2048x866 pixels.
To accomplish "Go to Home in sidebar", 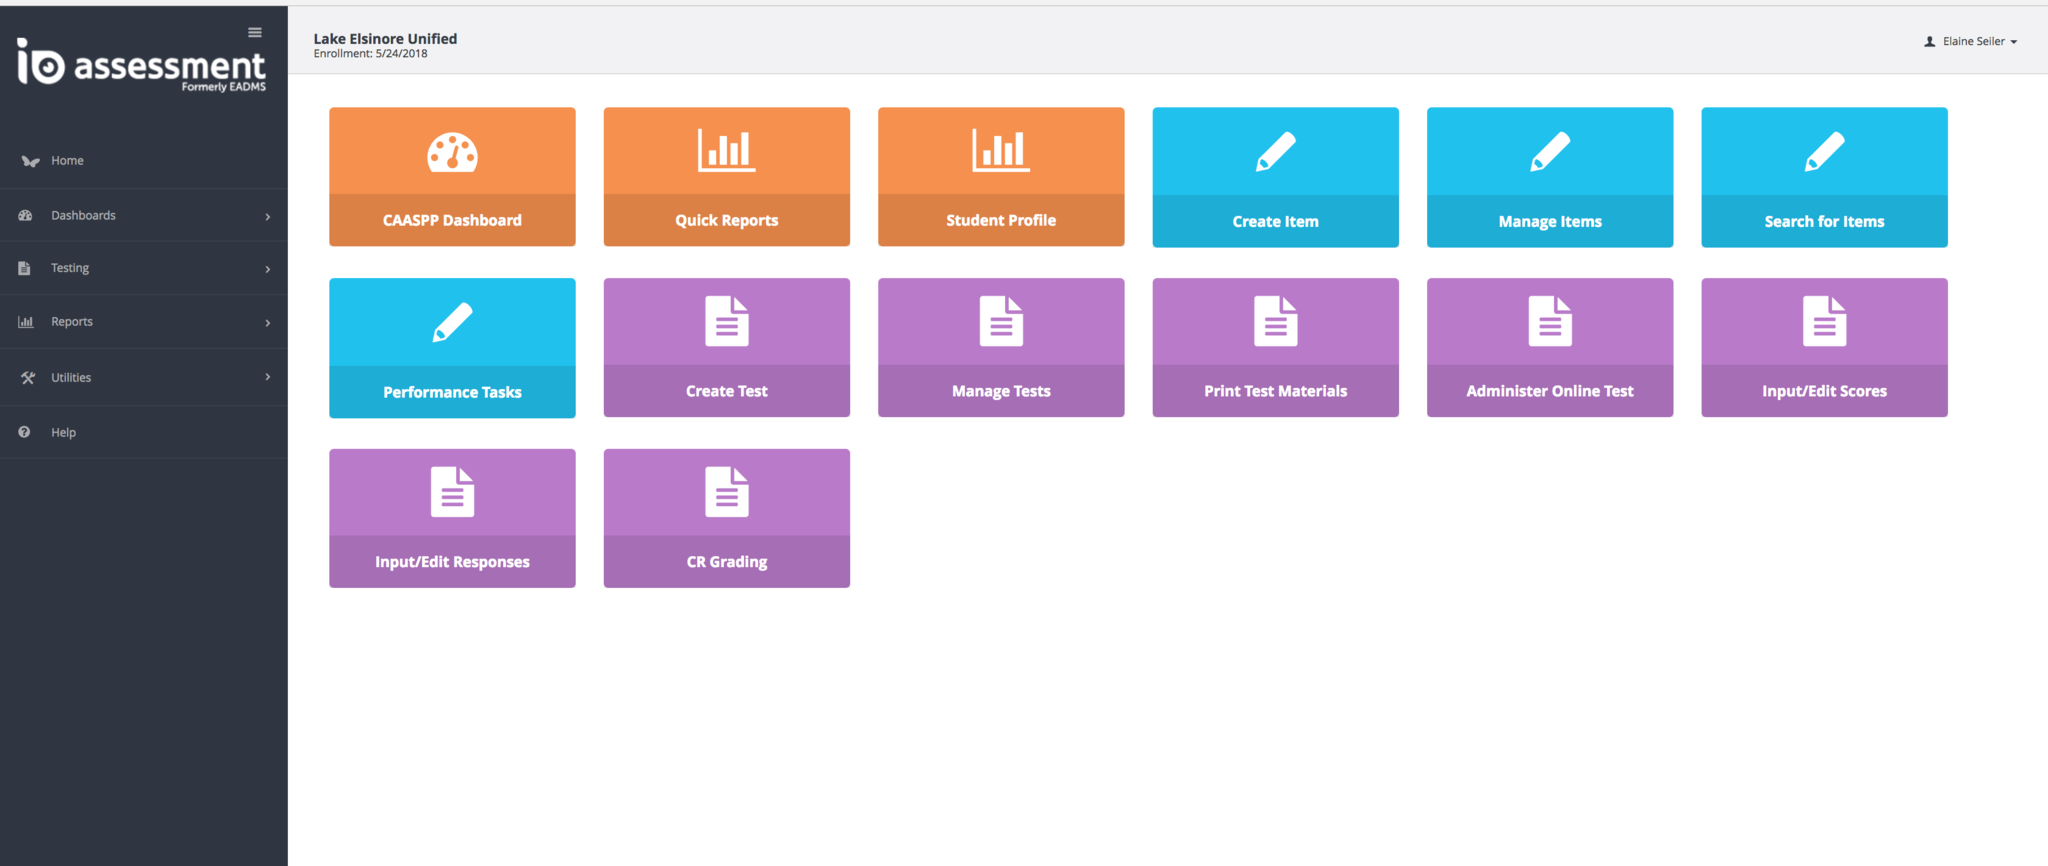I will (67, 161).
